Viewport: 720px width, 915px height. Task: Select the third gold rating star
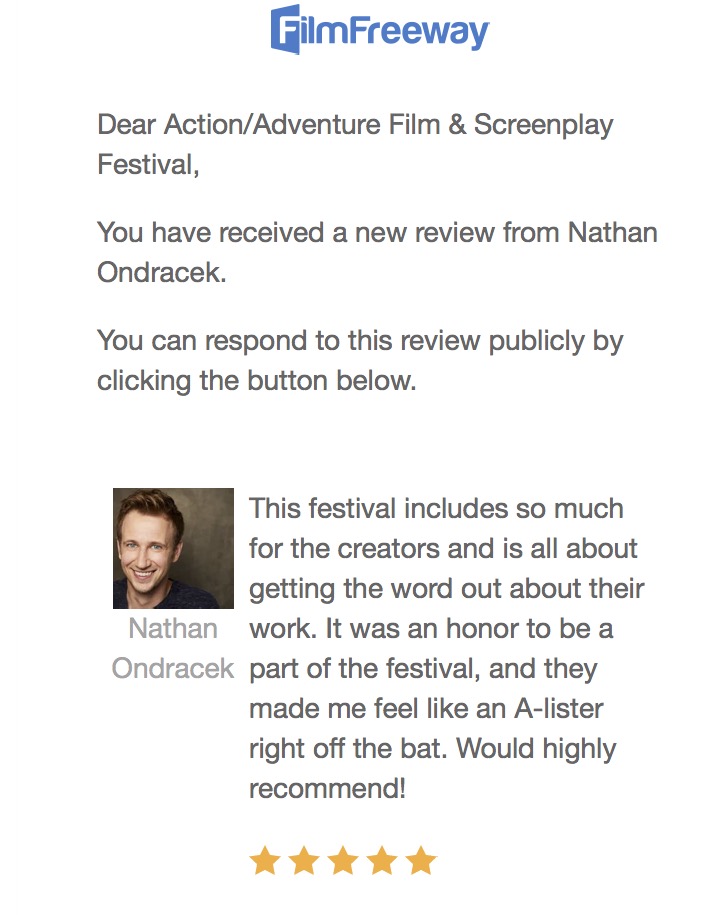[x=343, y=860]
